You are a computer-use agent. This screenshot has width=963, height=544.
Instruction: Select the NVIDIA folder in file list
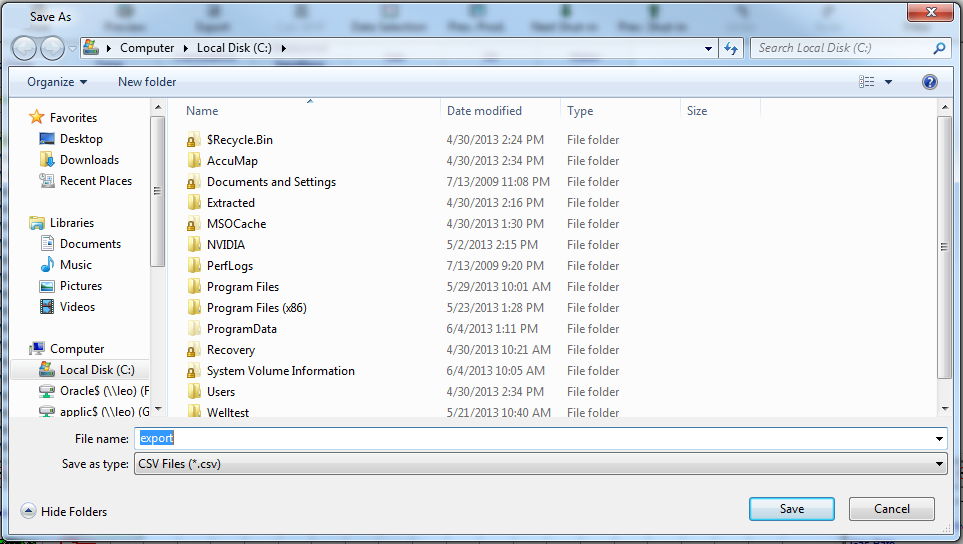[225, 245]
